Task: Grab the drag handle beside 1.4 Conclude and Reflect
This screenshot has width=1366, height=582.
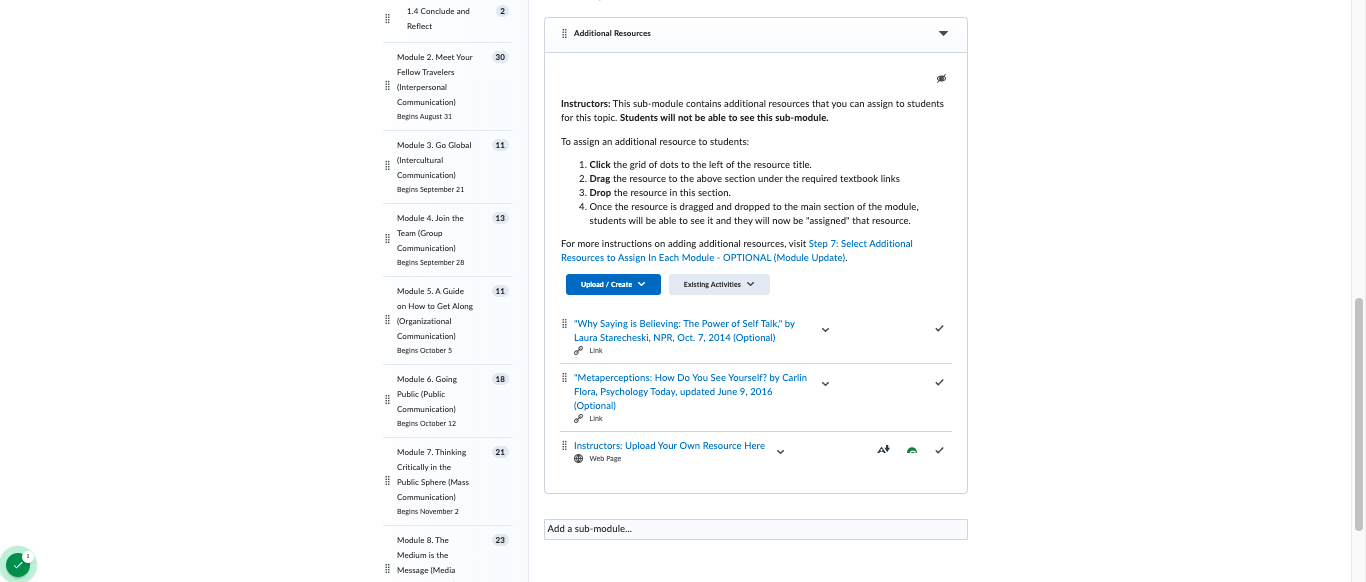Action: click(387, 19)
